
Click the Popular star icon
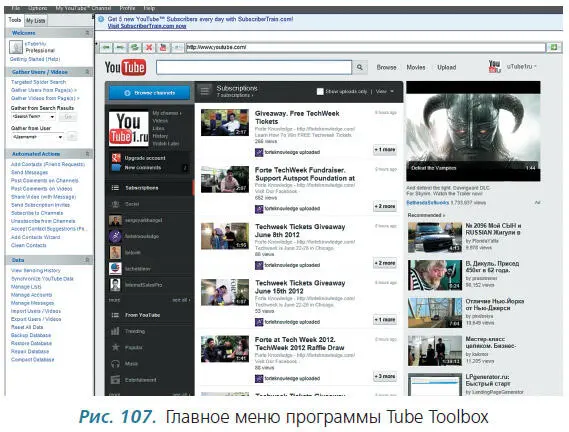(x=115, y=347)
